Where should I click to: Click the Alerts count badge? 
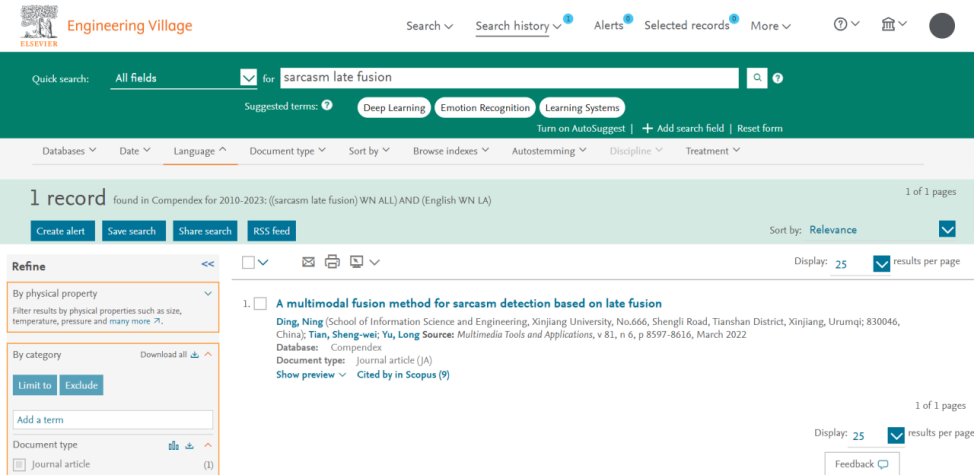pos(628,19)
